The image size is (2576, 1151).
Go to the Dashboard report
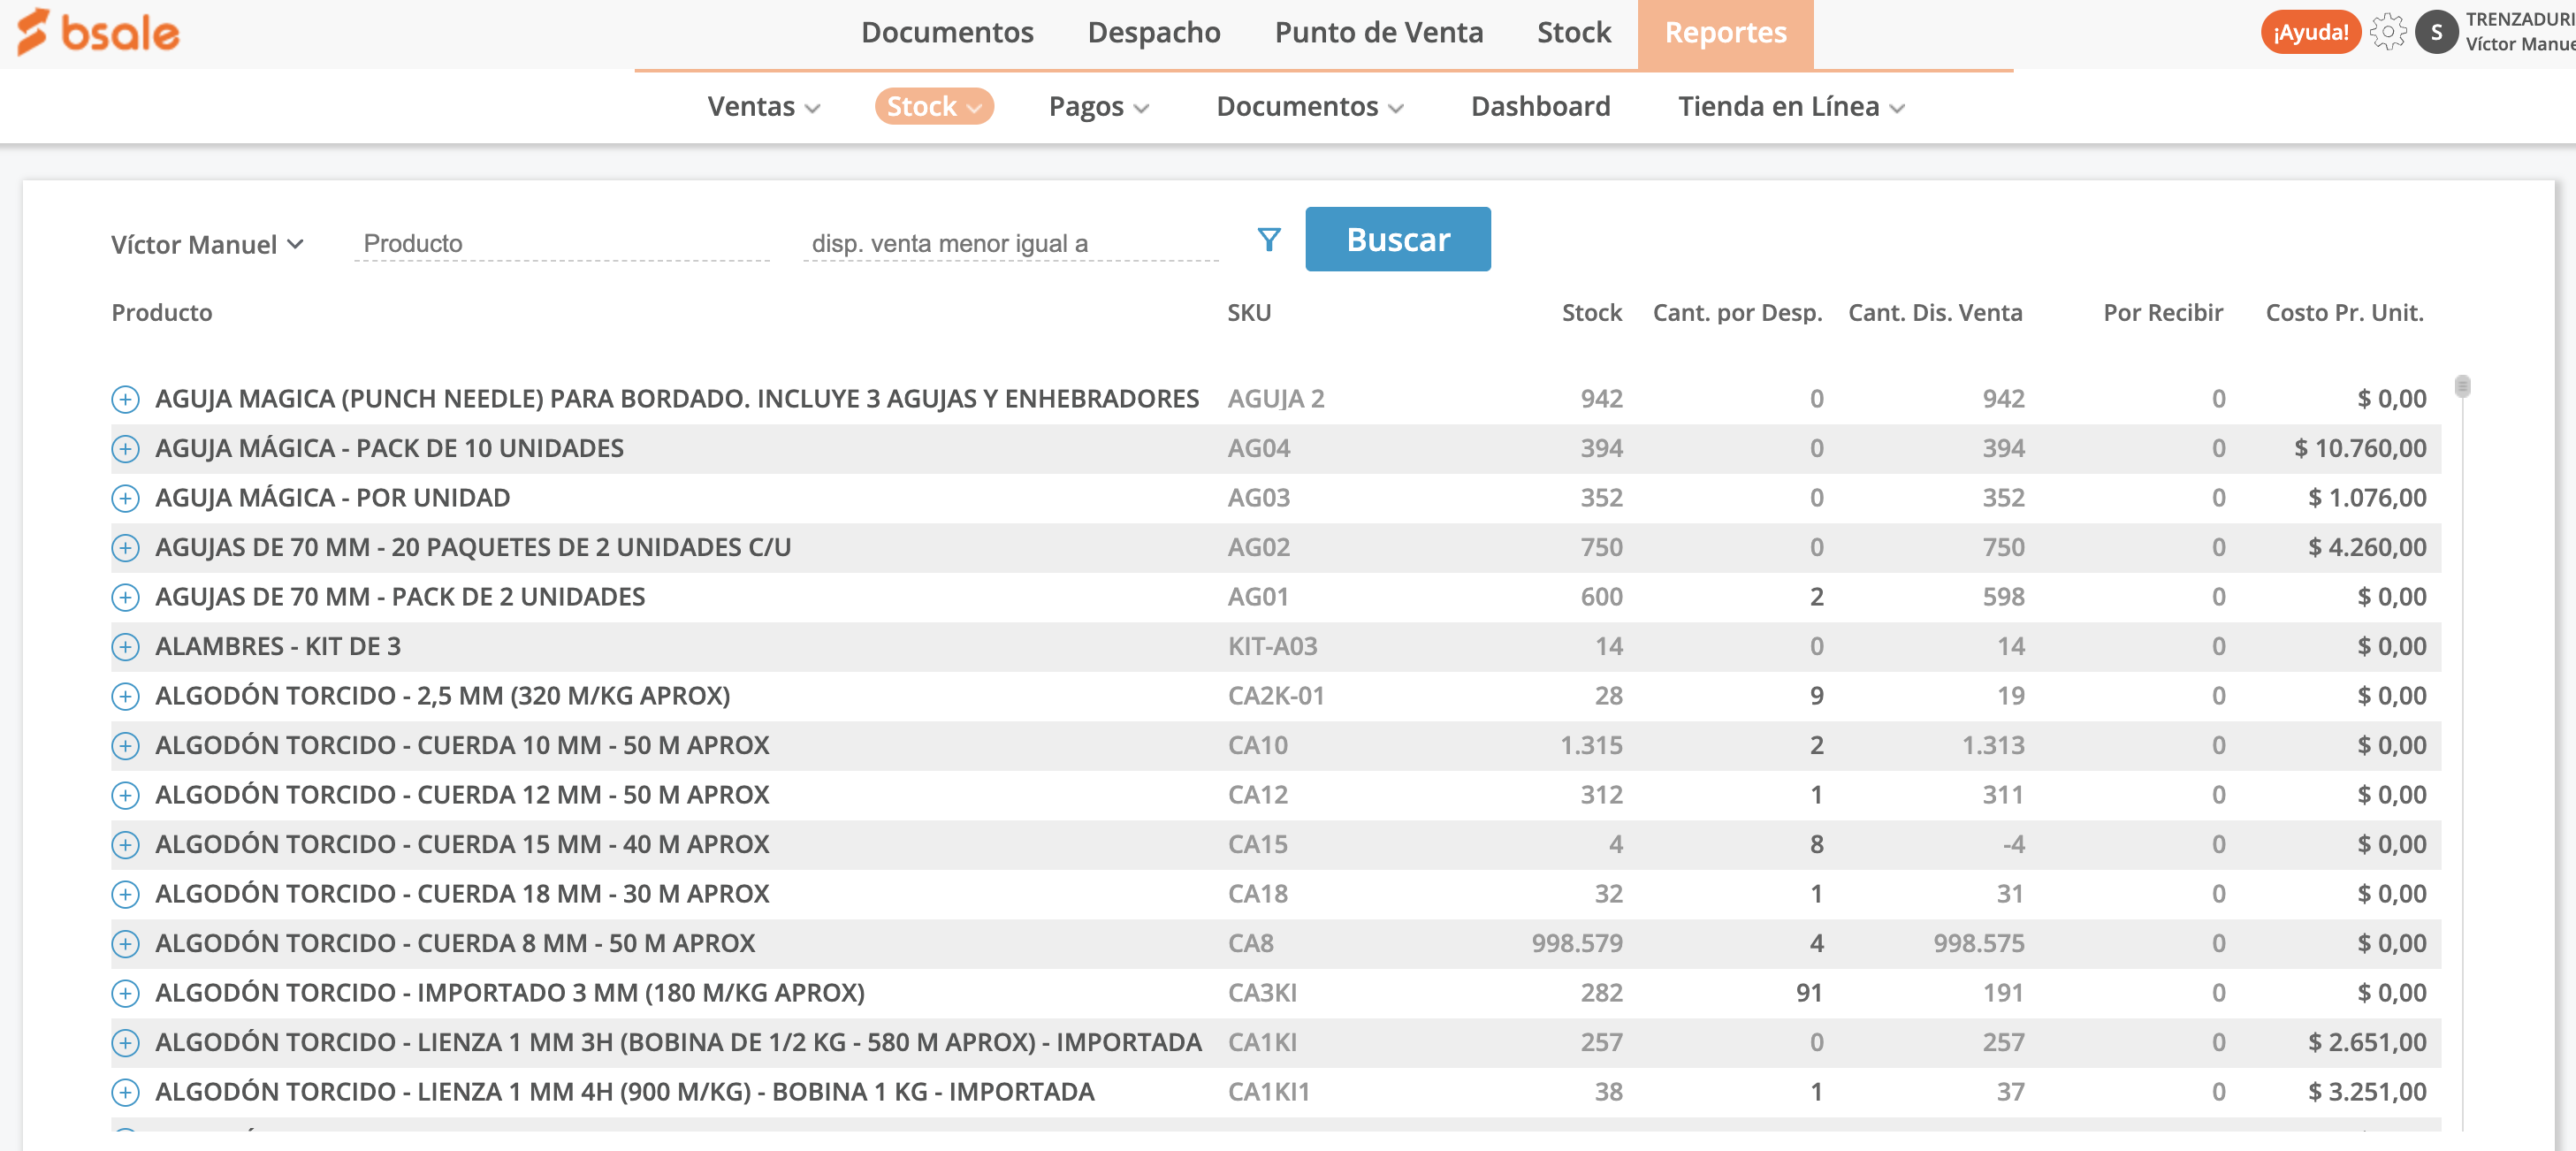[1540, 106]
